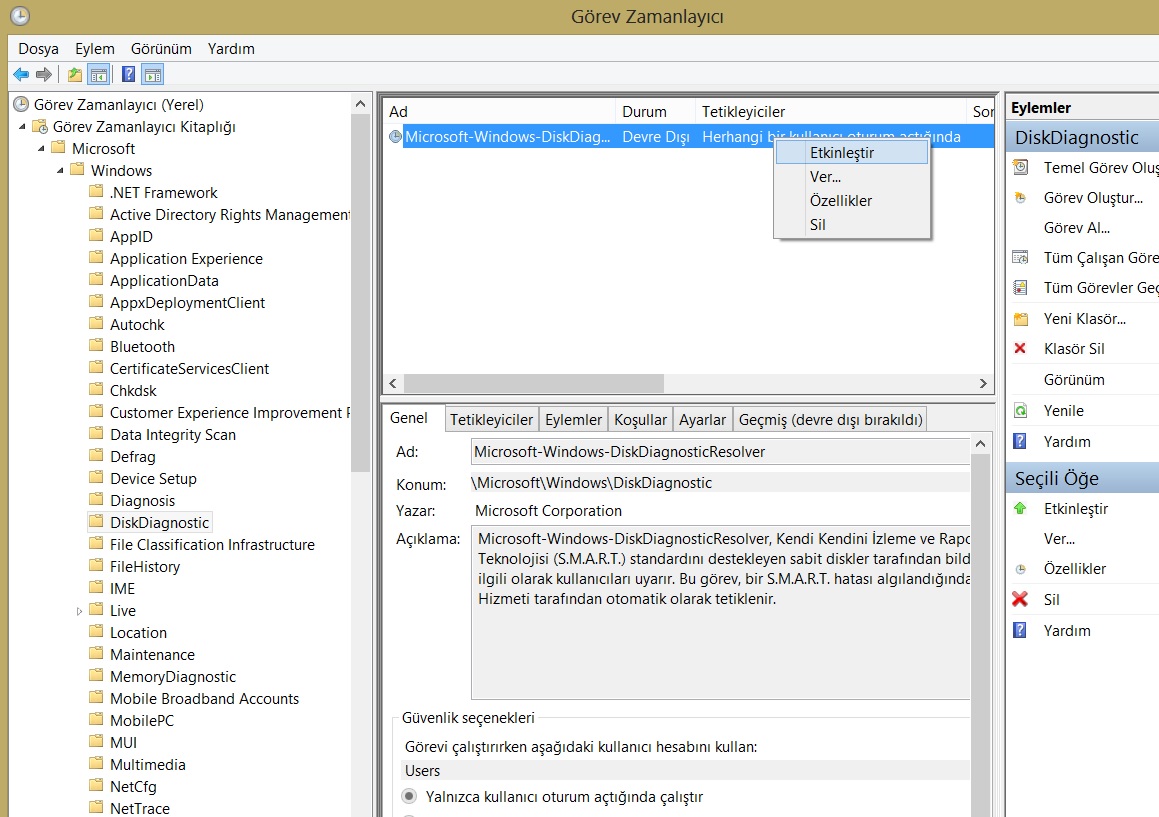Click the blue help toolbar icon
The image size is (1159, 817).
pyautogui.click(x=128, y=74)
